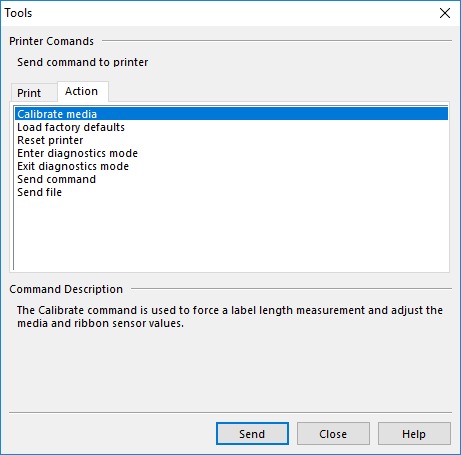This screenshot has height=455, width=461.
Task: Select Calibrate media in the command list
Action: [x=231, y=114]
